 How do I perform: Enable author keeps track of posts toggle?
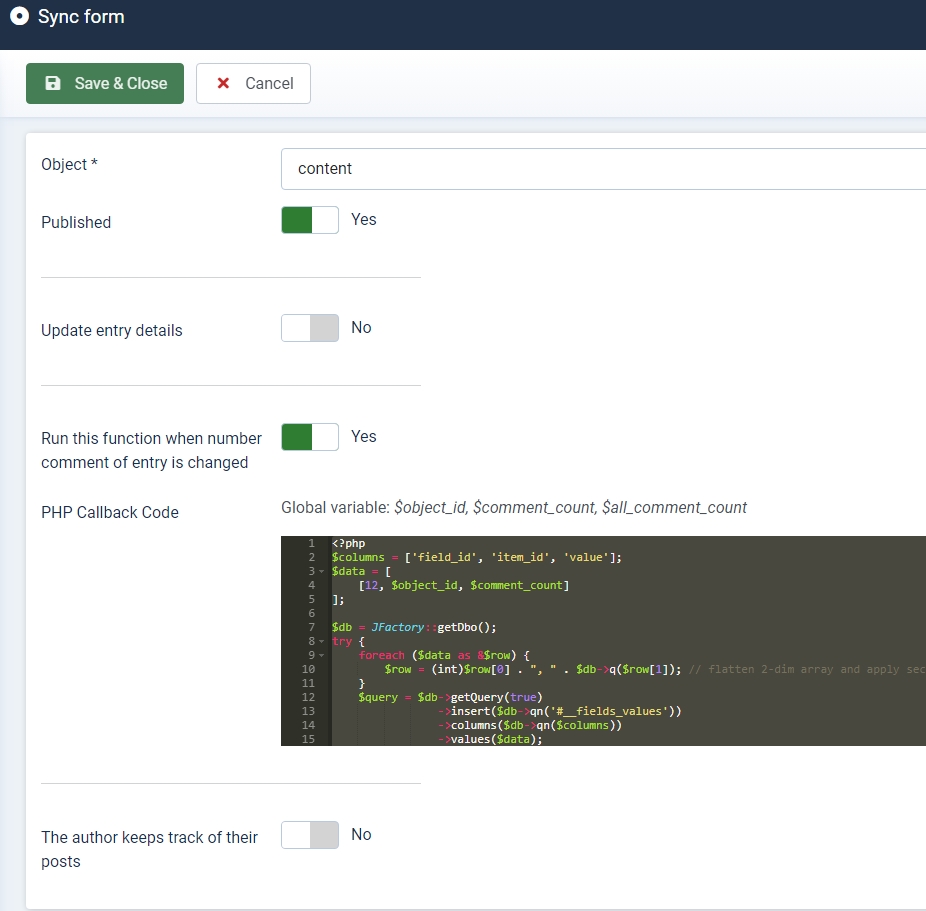(x=310, y=835)
